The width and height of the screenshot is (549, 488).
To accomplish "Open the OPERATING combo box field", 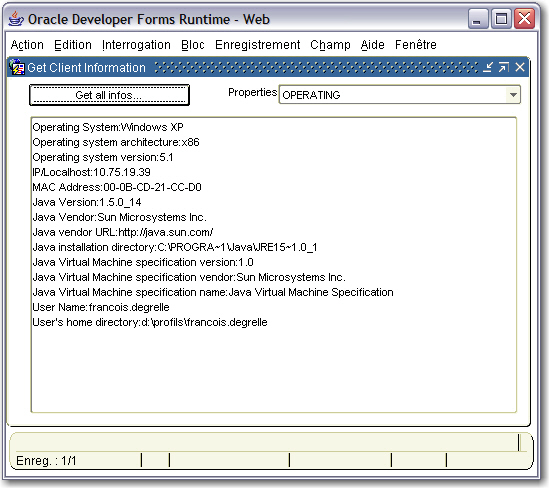I will tap(399, 95).
